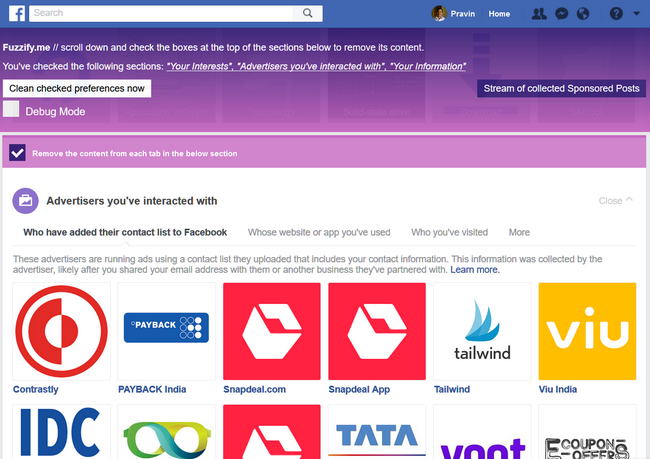Open the Snapdeal App name link
Image resolution: width=650 pixels, height=459 pixels.
tap(359, 389)
